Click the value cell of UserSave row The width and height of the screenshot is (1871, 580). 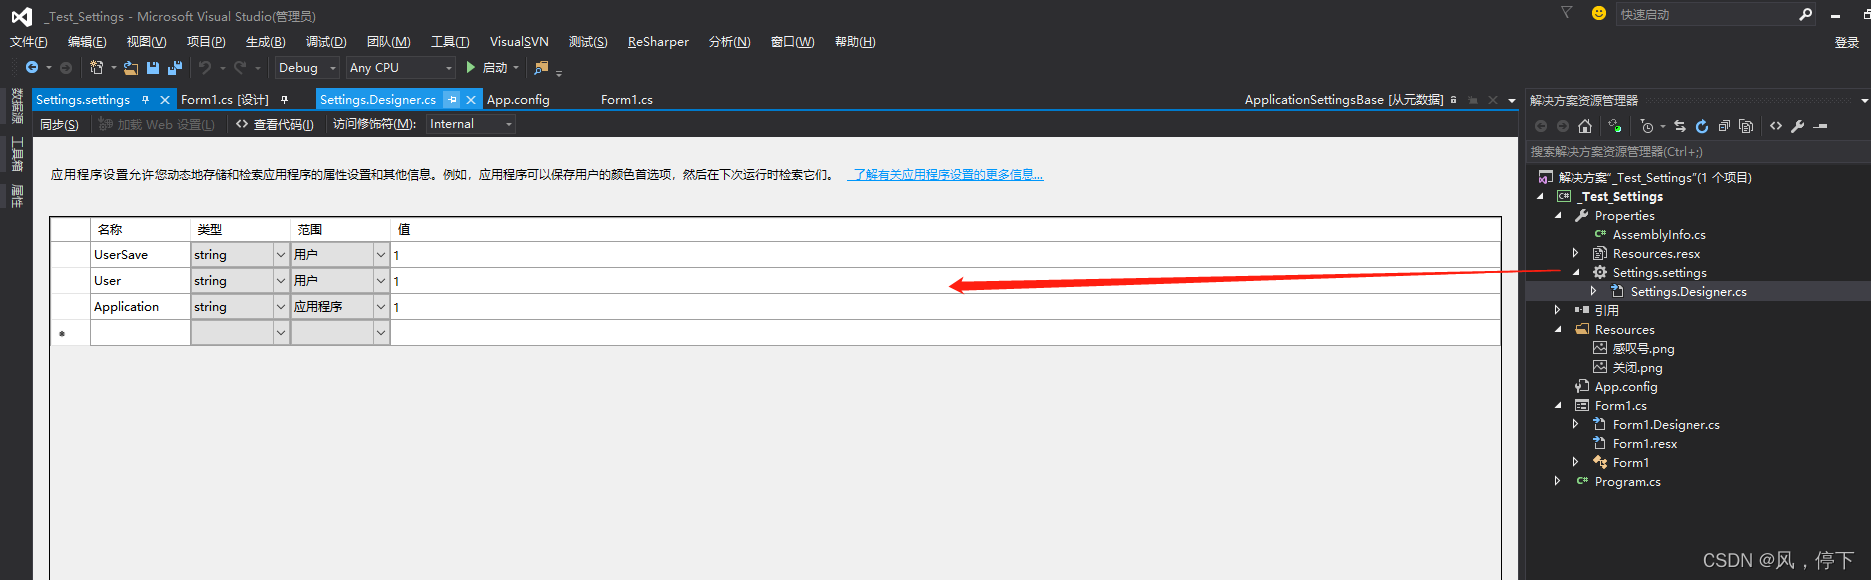coord(945,255)
